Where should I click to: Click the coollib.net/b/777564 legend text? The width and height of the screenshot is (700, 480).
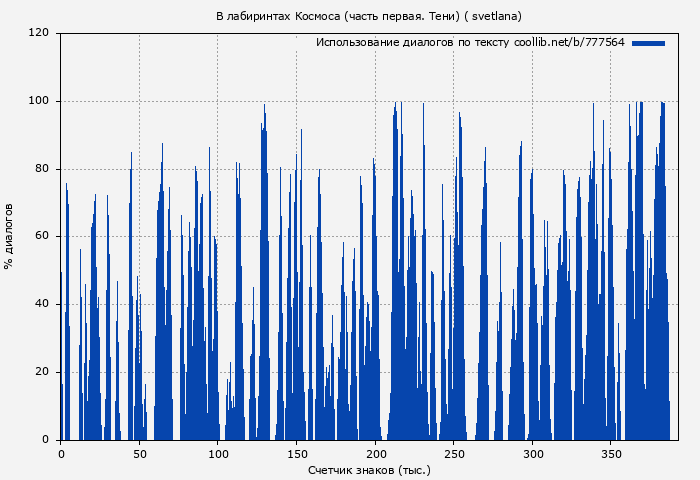click(470, 43)
